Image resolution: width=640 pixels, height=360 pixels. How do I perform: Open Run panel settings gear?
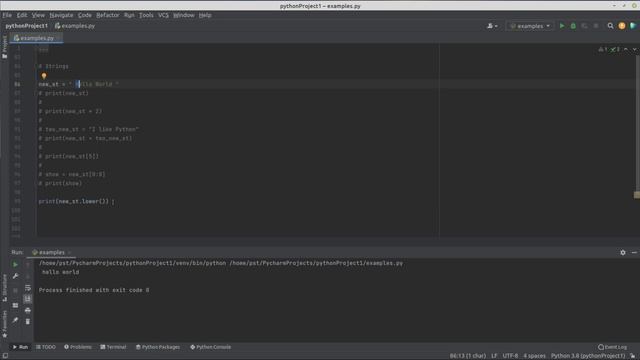[623, 253]
